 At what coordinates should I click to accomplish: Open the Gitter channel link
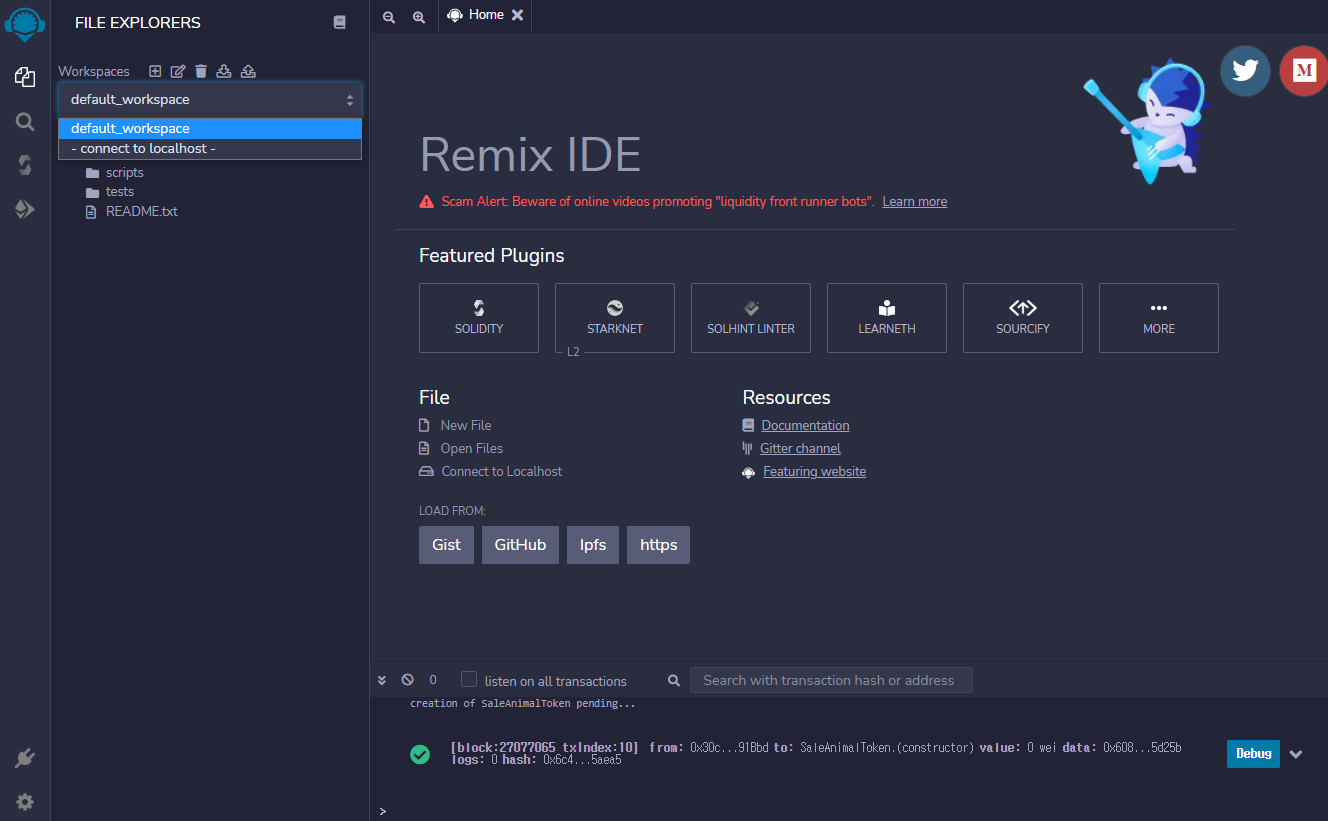tap(800, 448)
